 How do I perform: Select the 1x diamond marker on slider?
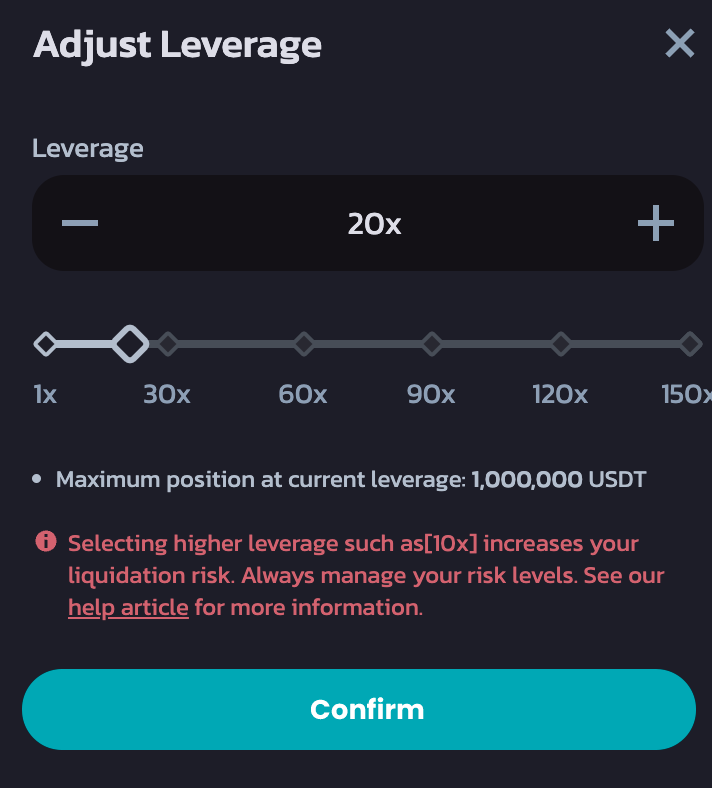[45, 344]
